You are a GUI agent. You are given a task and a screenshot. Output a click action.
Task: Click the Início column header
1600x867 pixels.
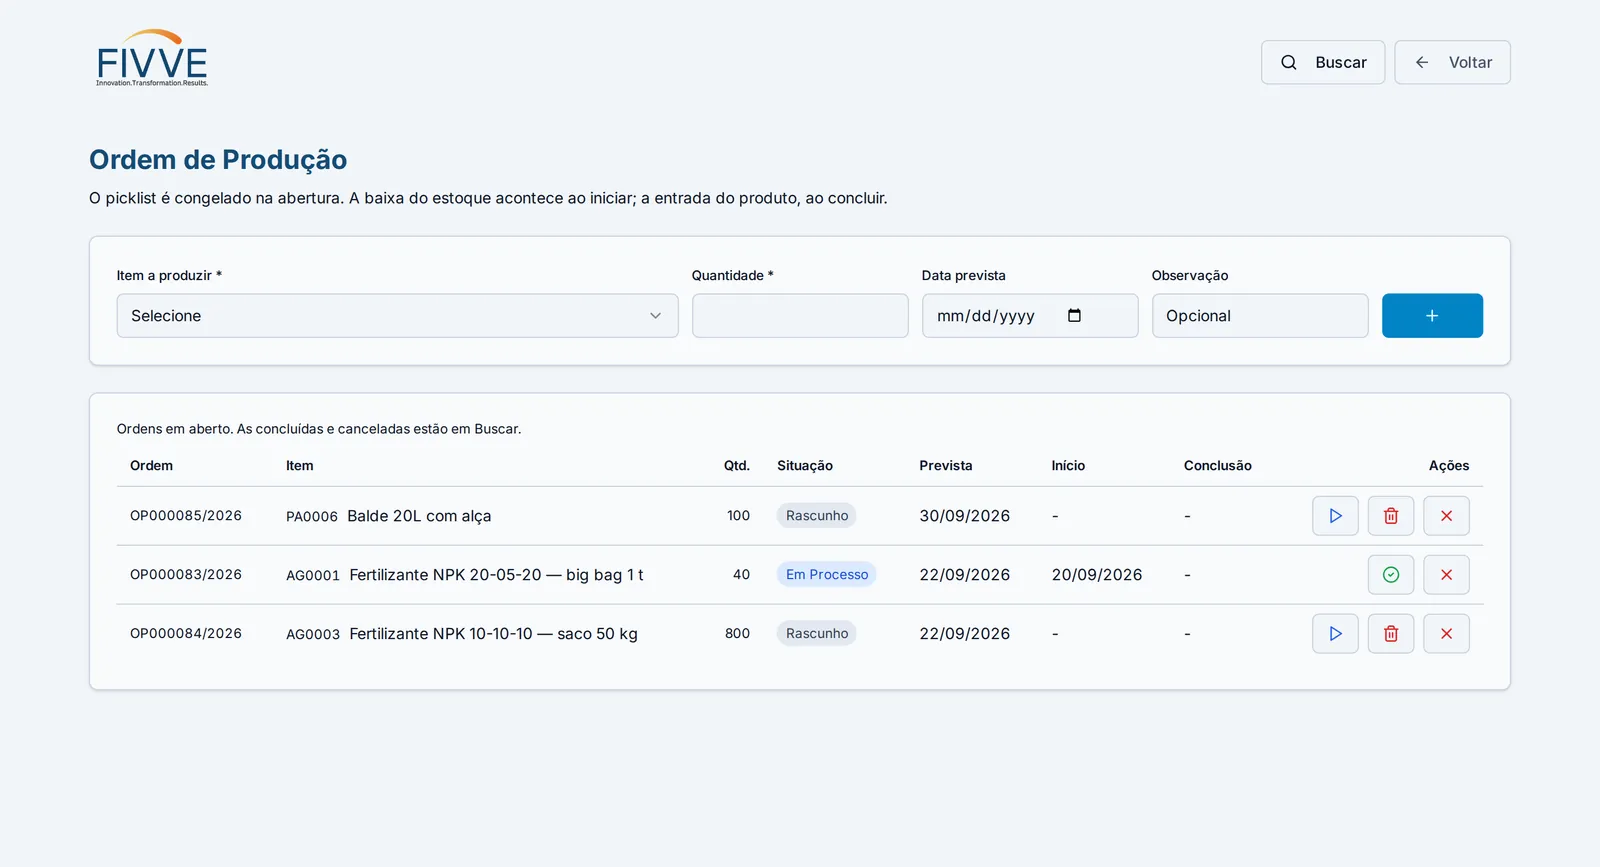point(1068,466)
